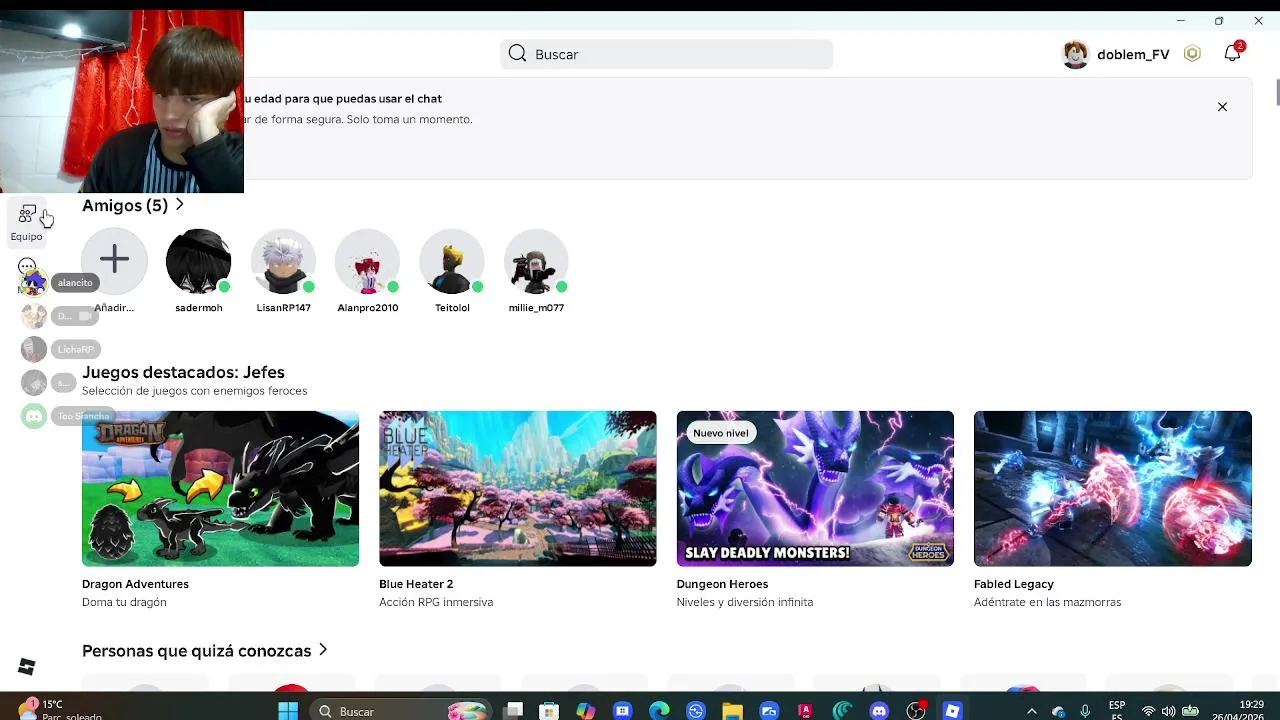This screenshot has width=1280, height=720.
Task: Open the Blue Heater 2 thumbnail
Action: tap(518, 489)
